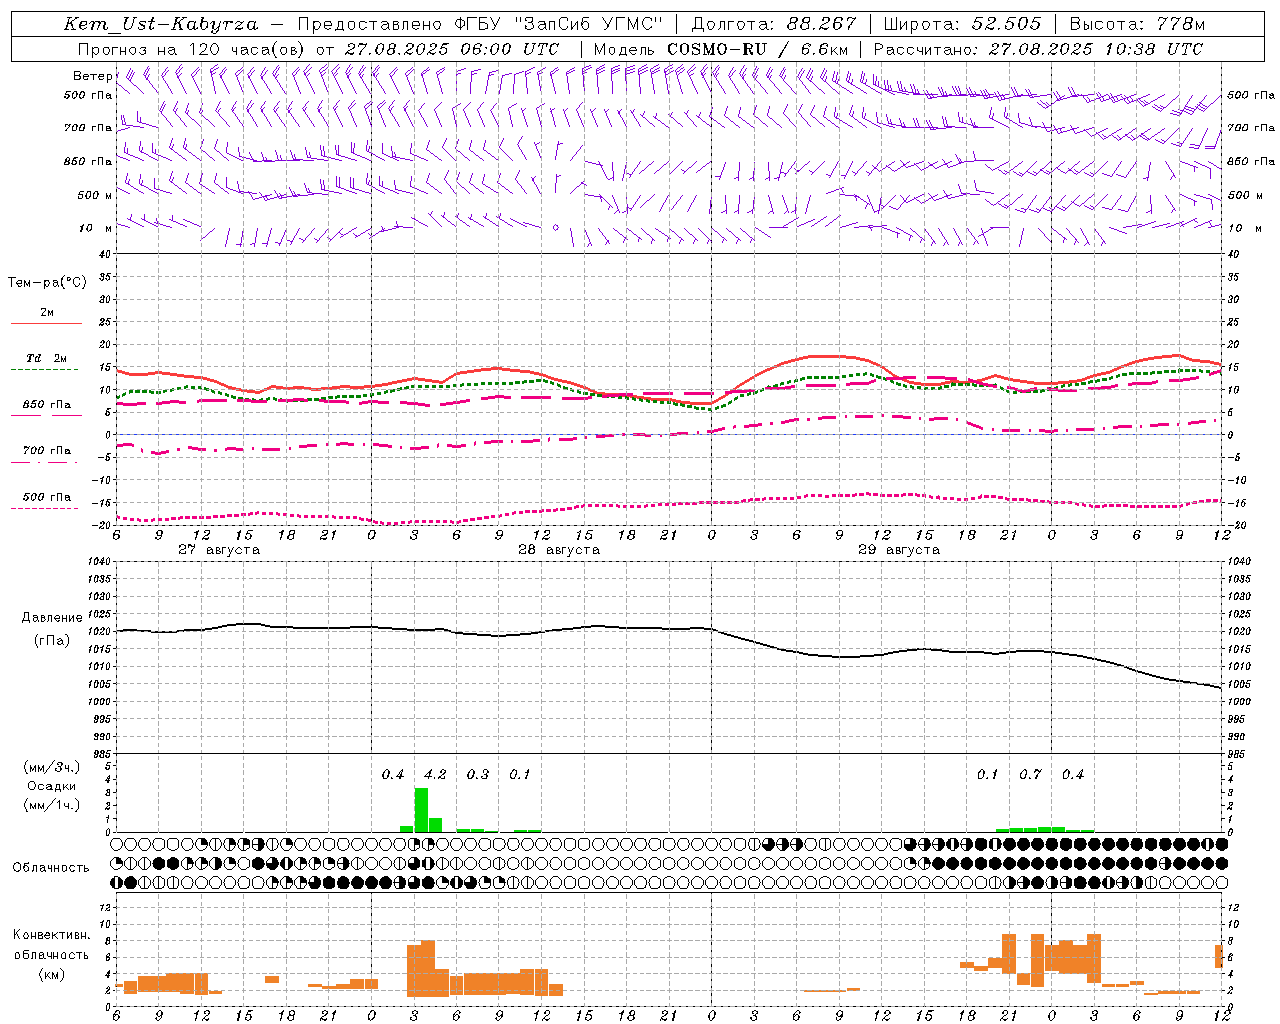Click the Облачность cloudiness label
Viewport: 1280px width, 1024px height.
coord(51,868)
